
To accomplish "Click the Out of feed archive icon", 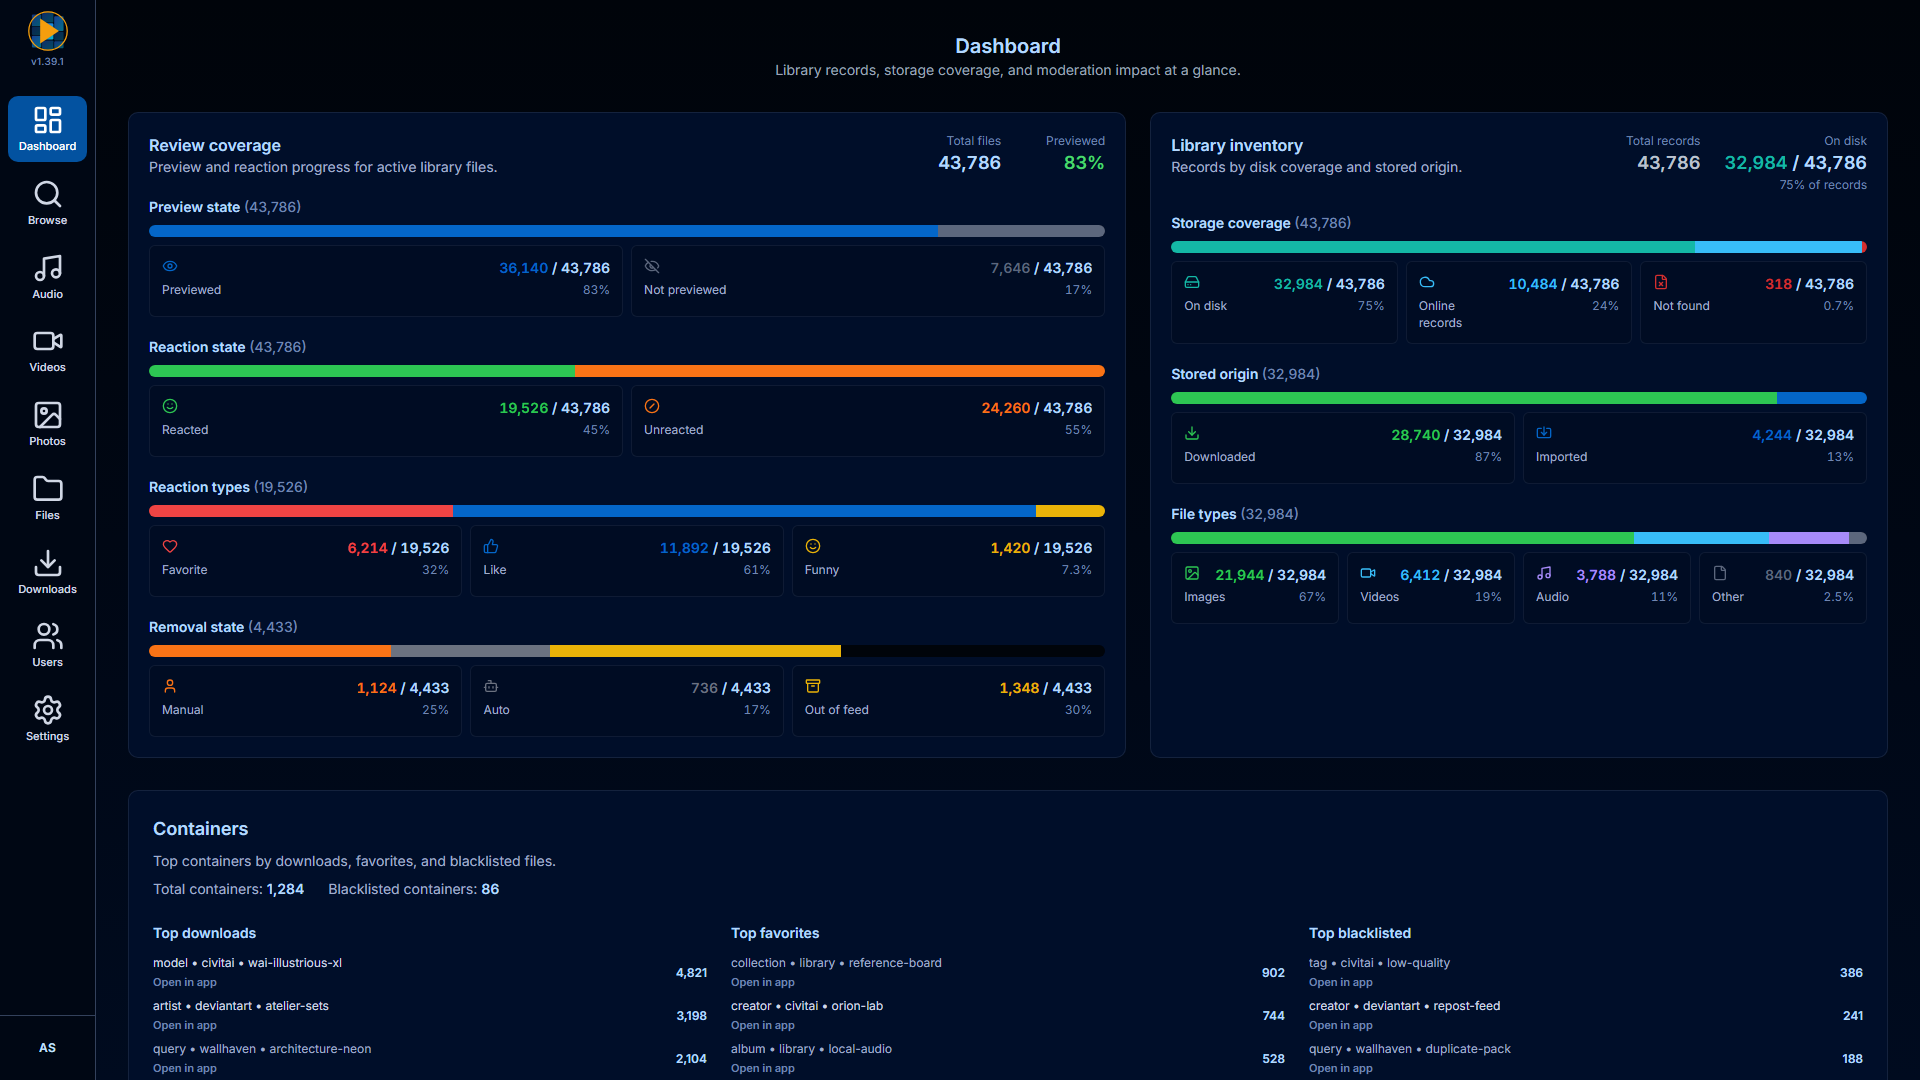I will 813,686.
